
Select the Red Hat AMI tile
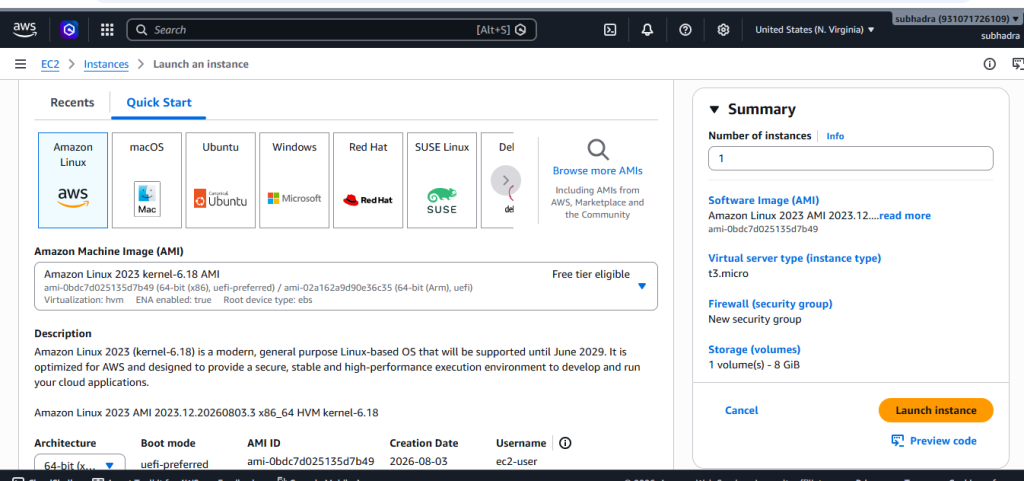point(368,181)
